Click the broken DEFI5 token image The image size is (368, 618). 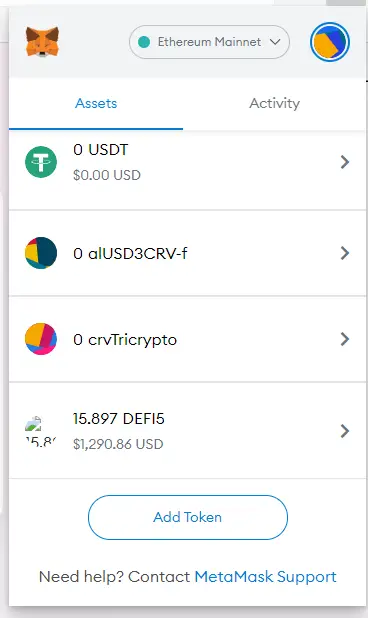(x=33, y=424)
